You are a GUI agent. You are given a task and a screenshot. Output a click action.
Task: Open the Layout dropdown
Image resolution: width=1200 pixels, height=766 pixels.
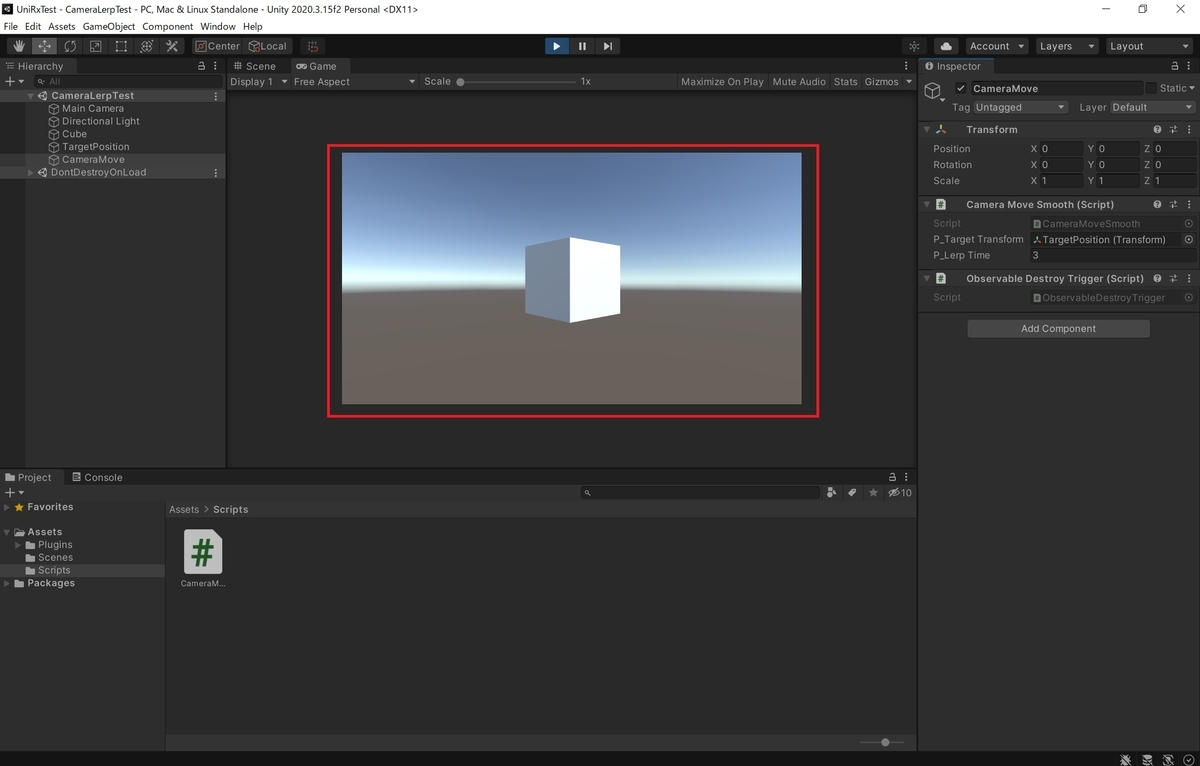pyautogui.click(x=1148, y=46)
